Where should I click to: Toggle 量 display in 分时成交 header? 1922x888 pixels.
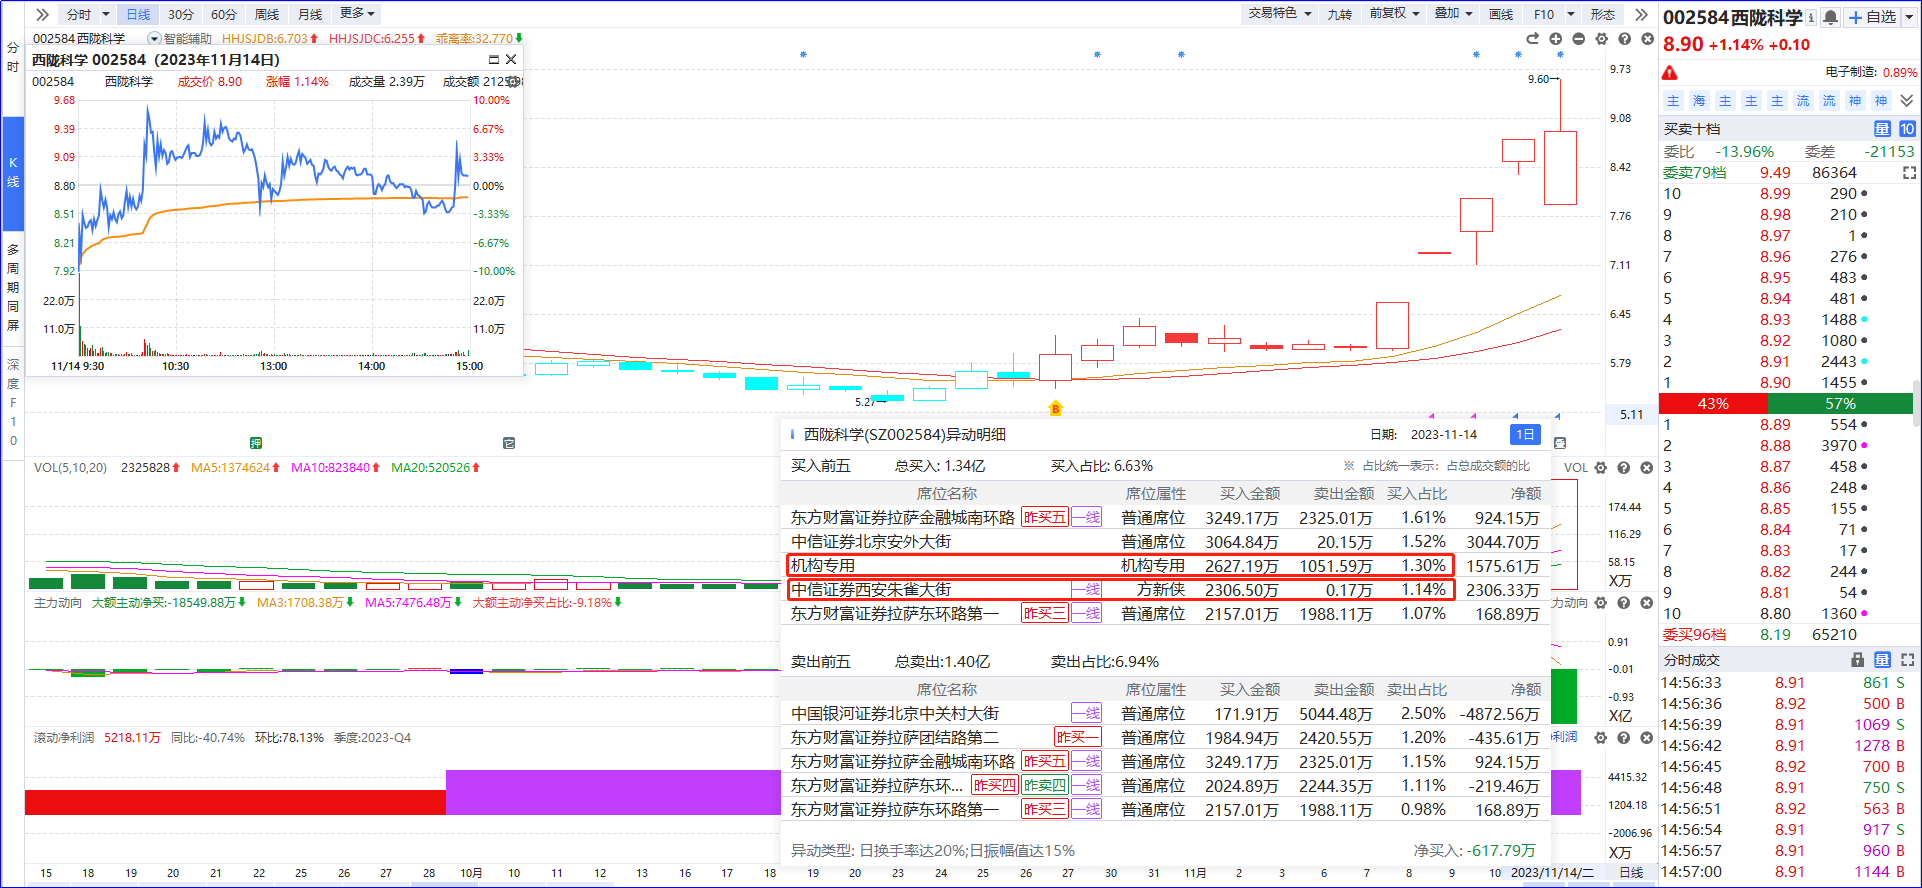1882,660
